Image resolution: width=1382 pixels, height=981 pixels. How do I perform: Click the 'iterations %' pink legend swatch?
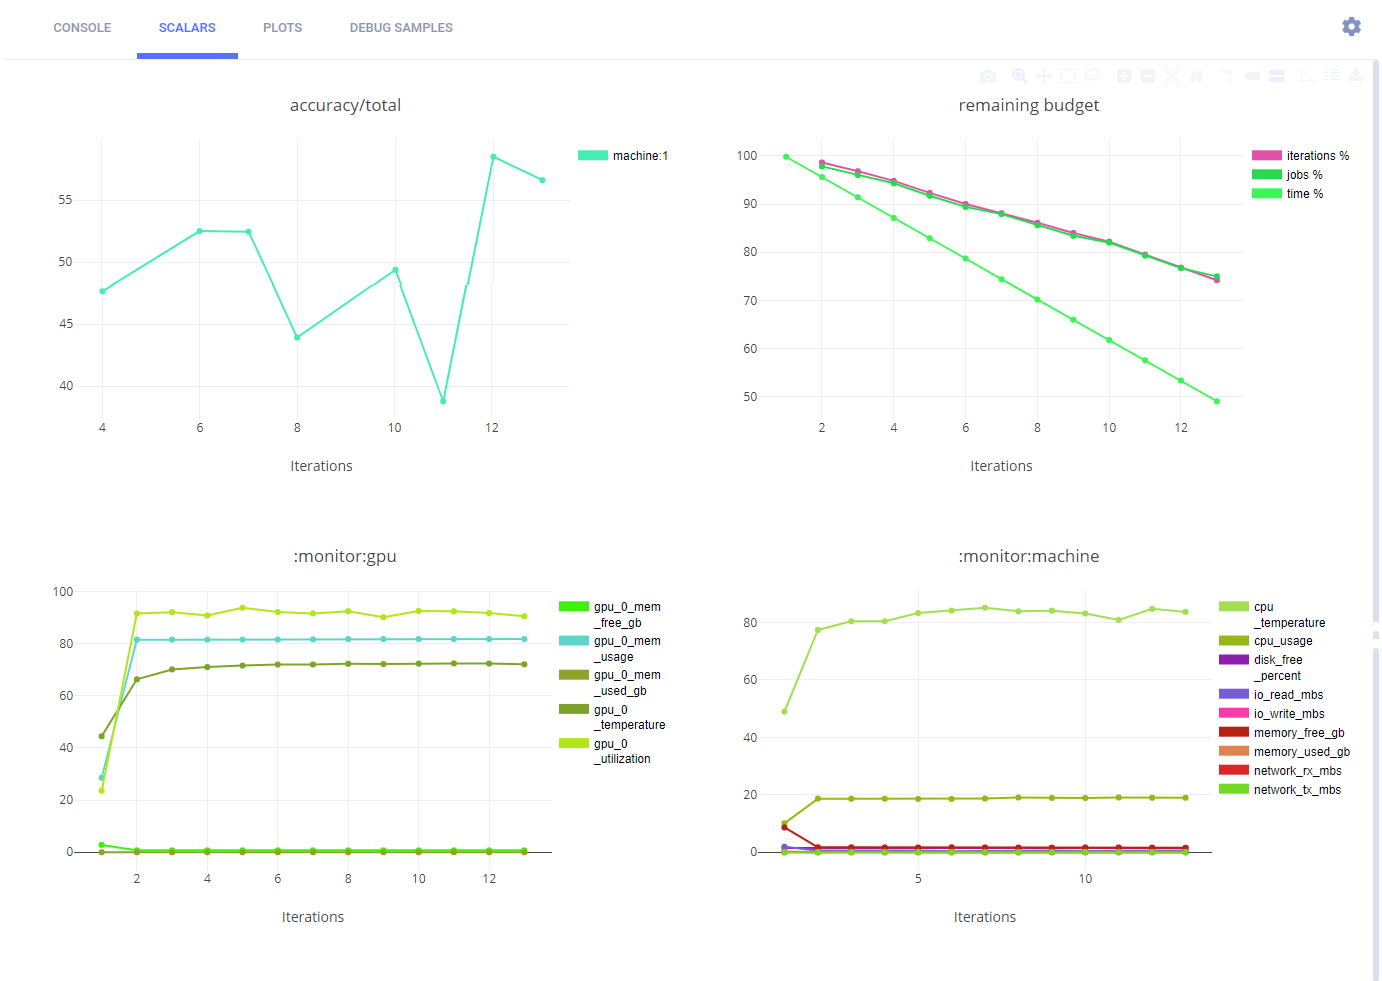(x=1266, y=156)
